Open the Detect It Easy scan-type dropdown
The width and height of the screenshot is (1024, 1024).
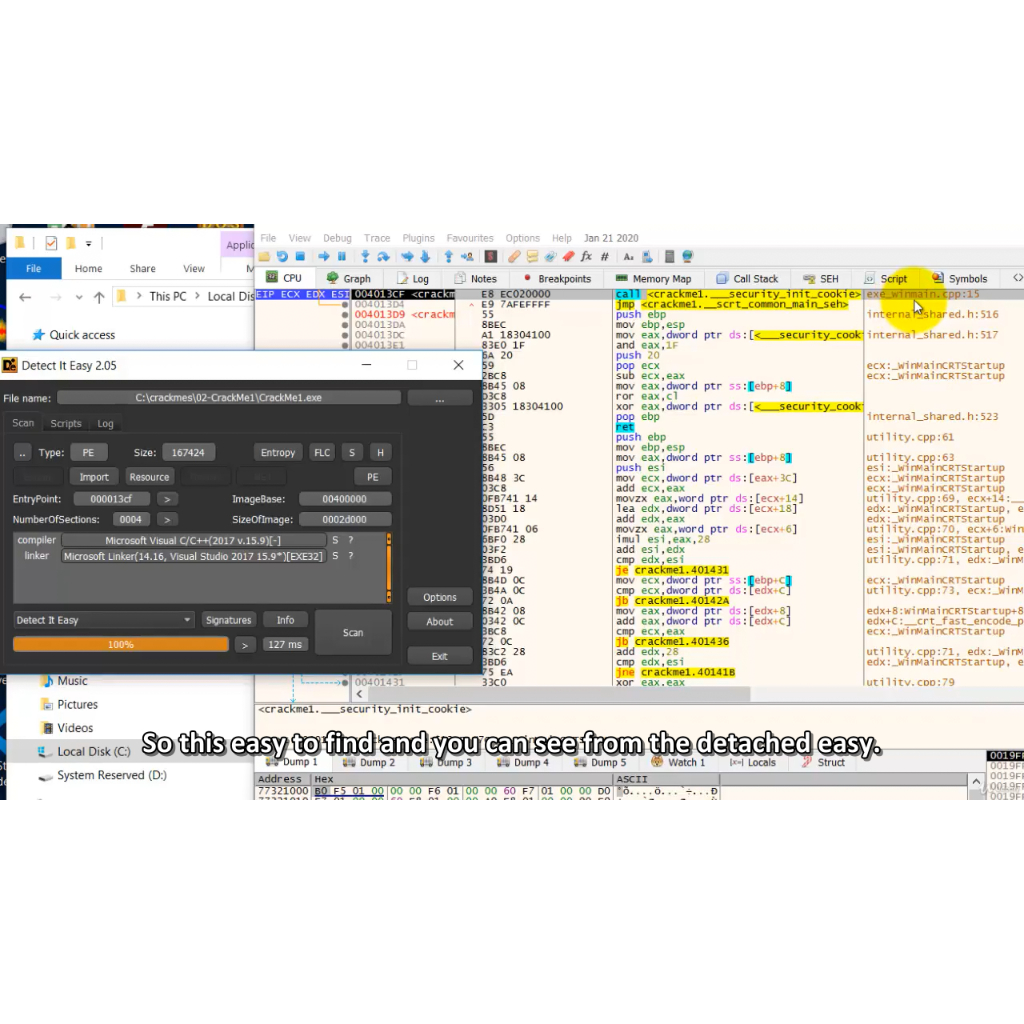point(104,620)
